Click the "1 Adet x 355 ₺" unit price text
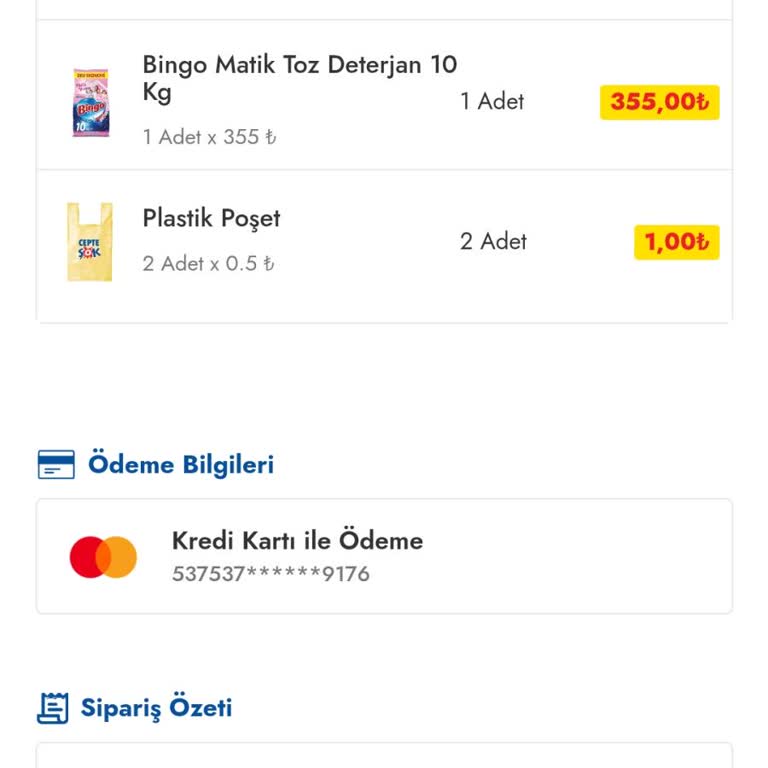 click(x=209, y=137)
